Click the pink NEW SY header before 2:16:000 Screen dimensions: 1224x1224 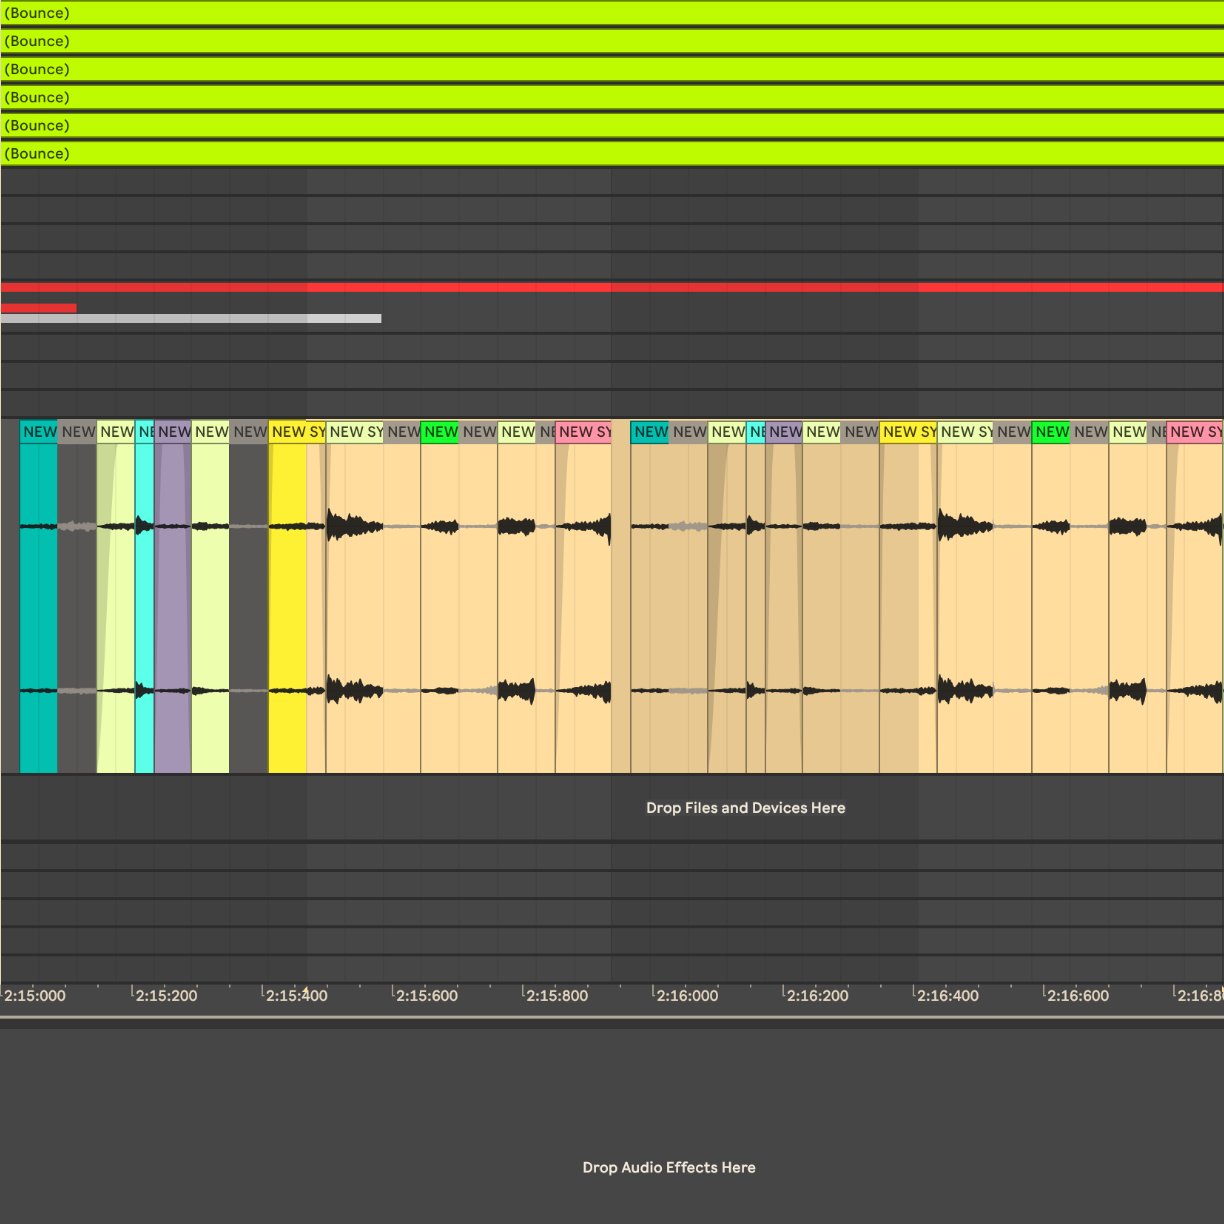click(584, 432)
